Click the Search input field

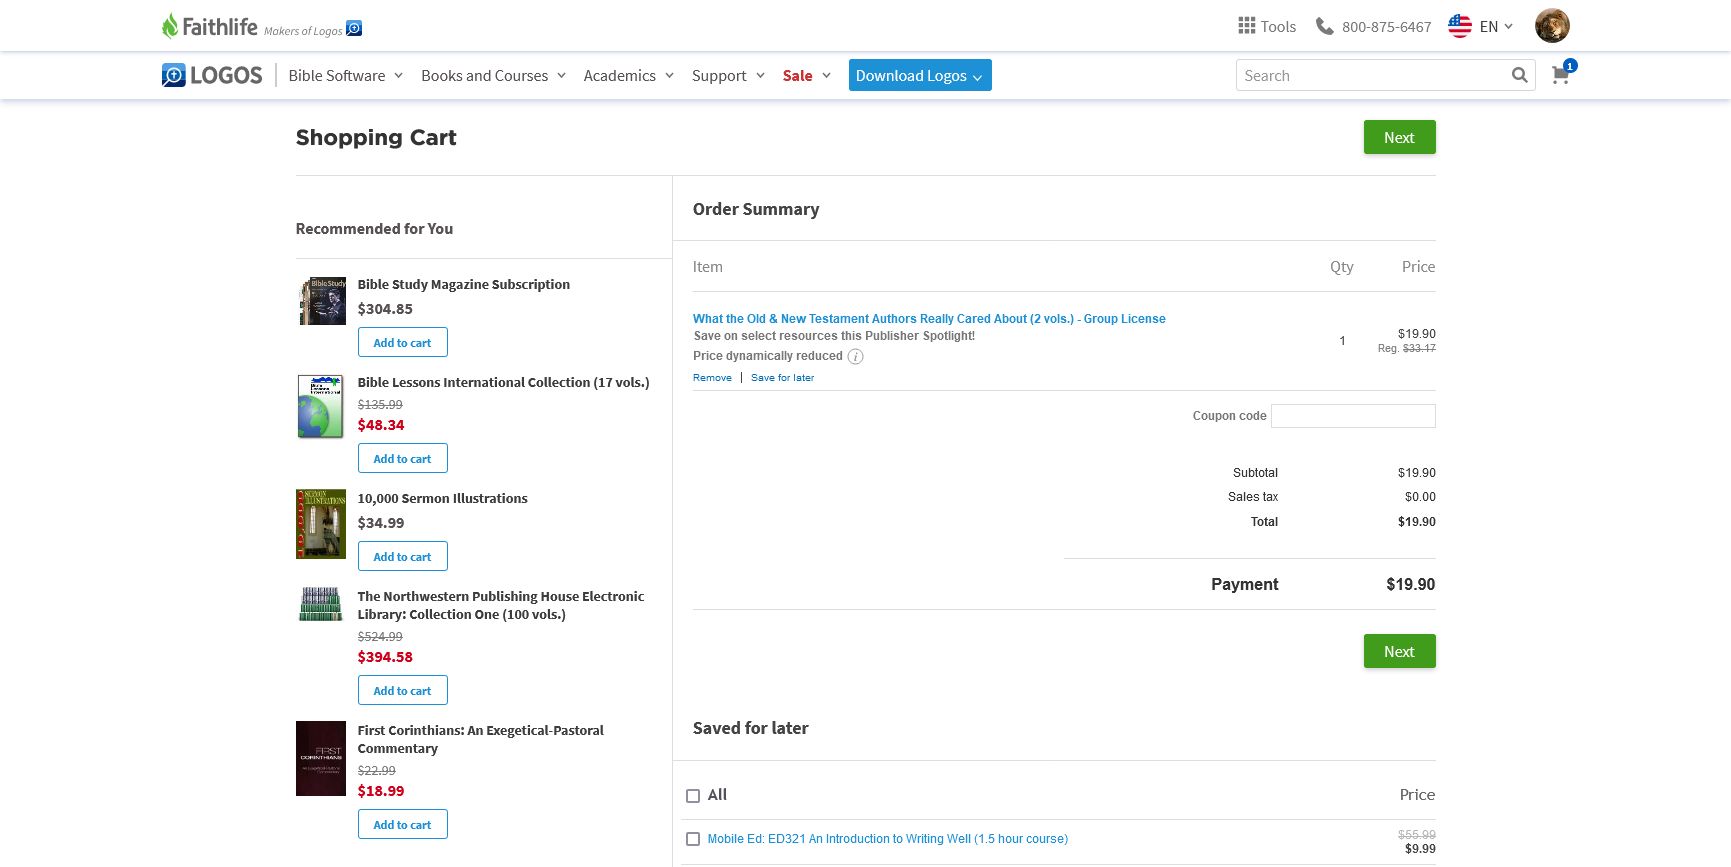click(x=1372, y=75)
